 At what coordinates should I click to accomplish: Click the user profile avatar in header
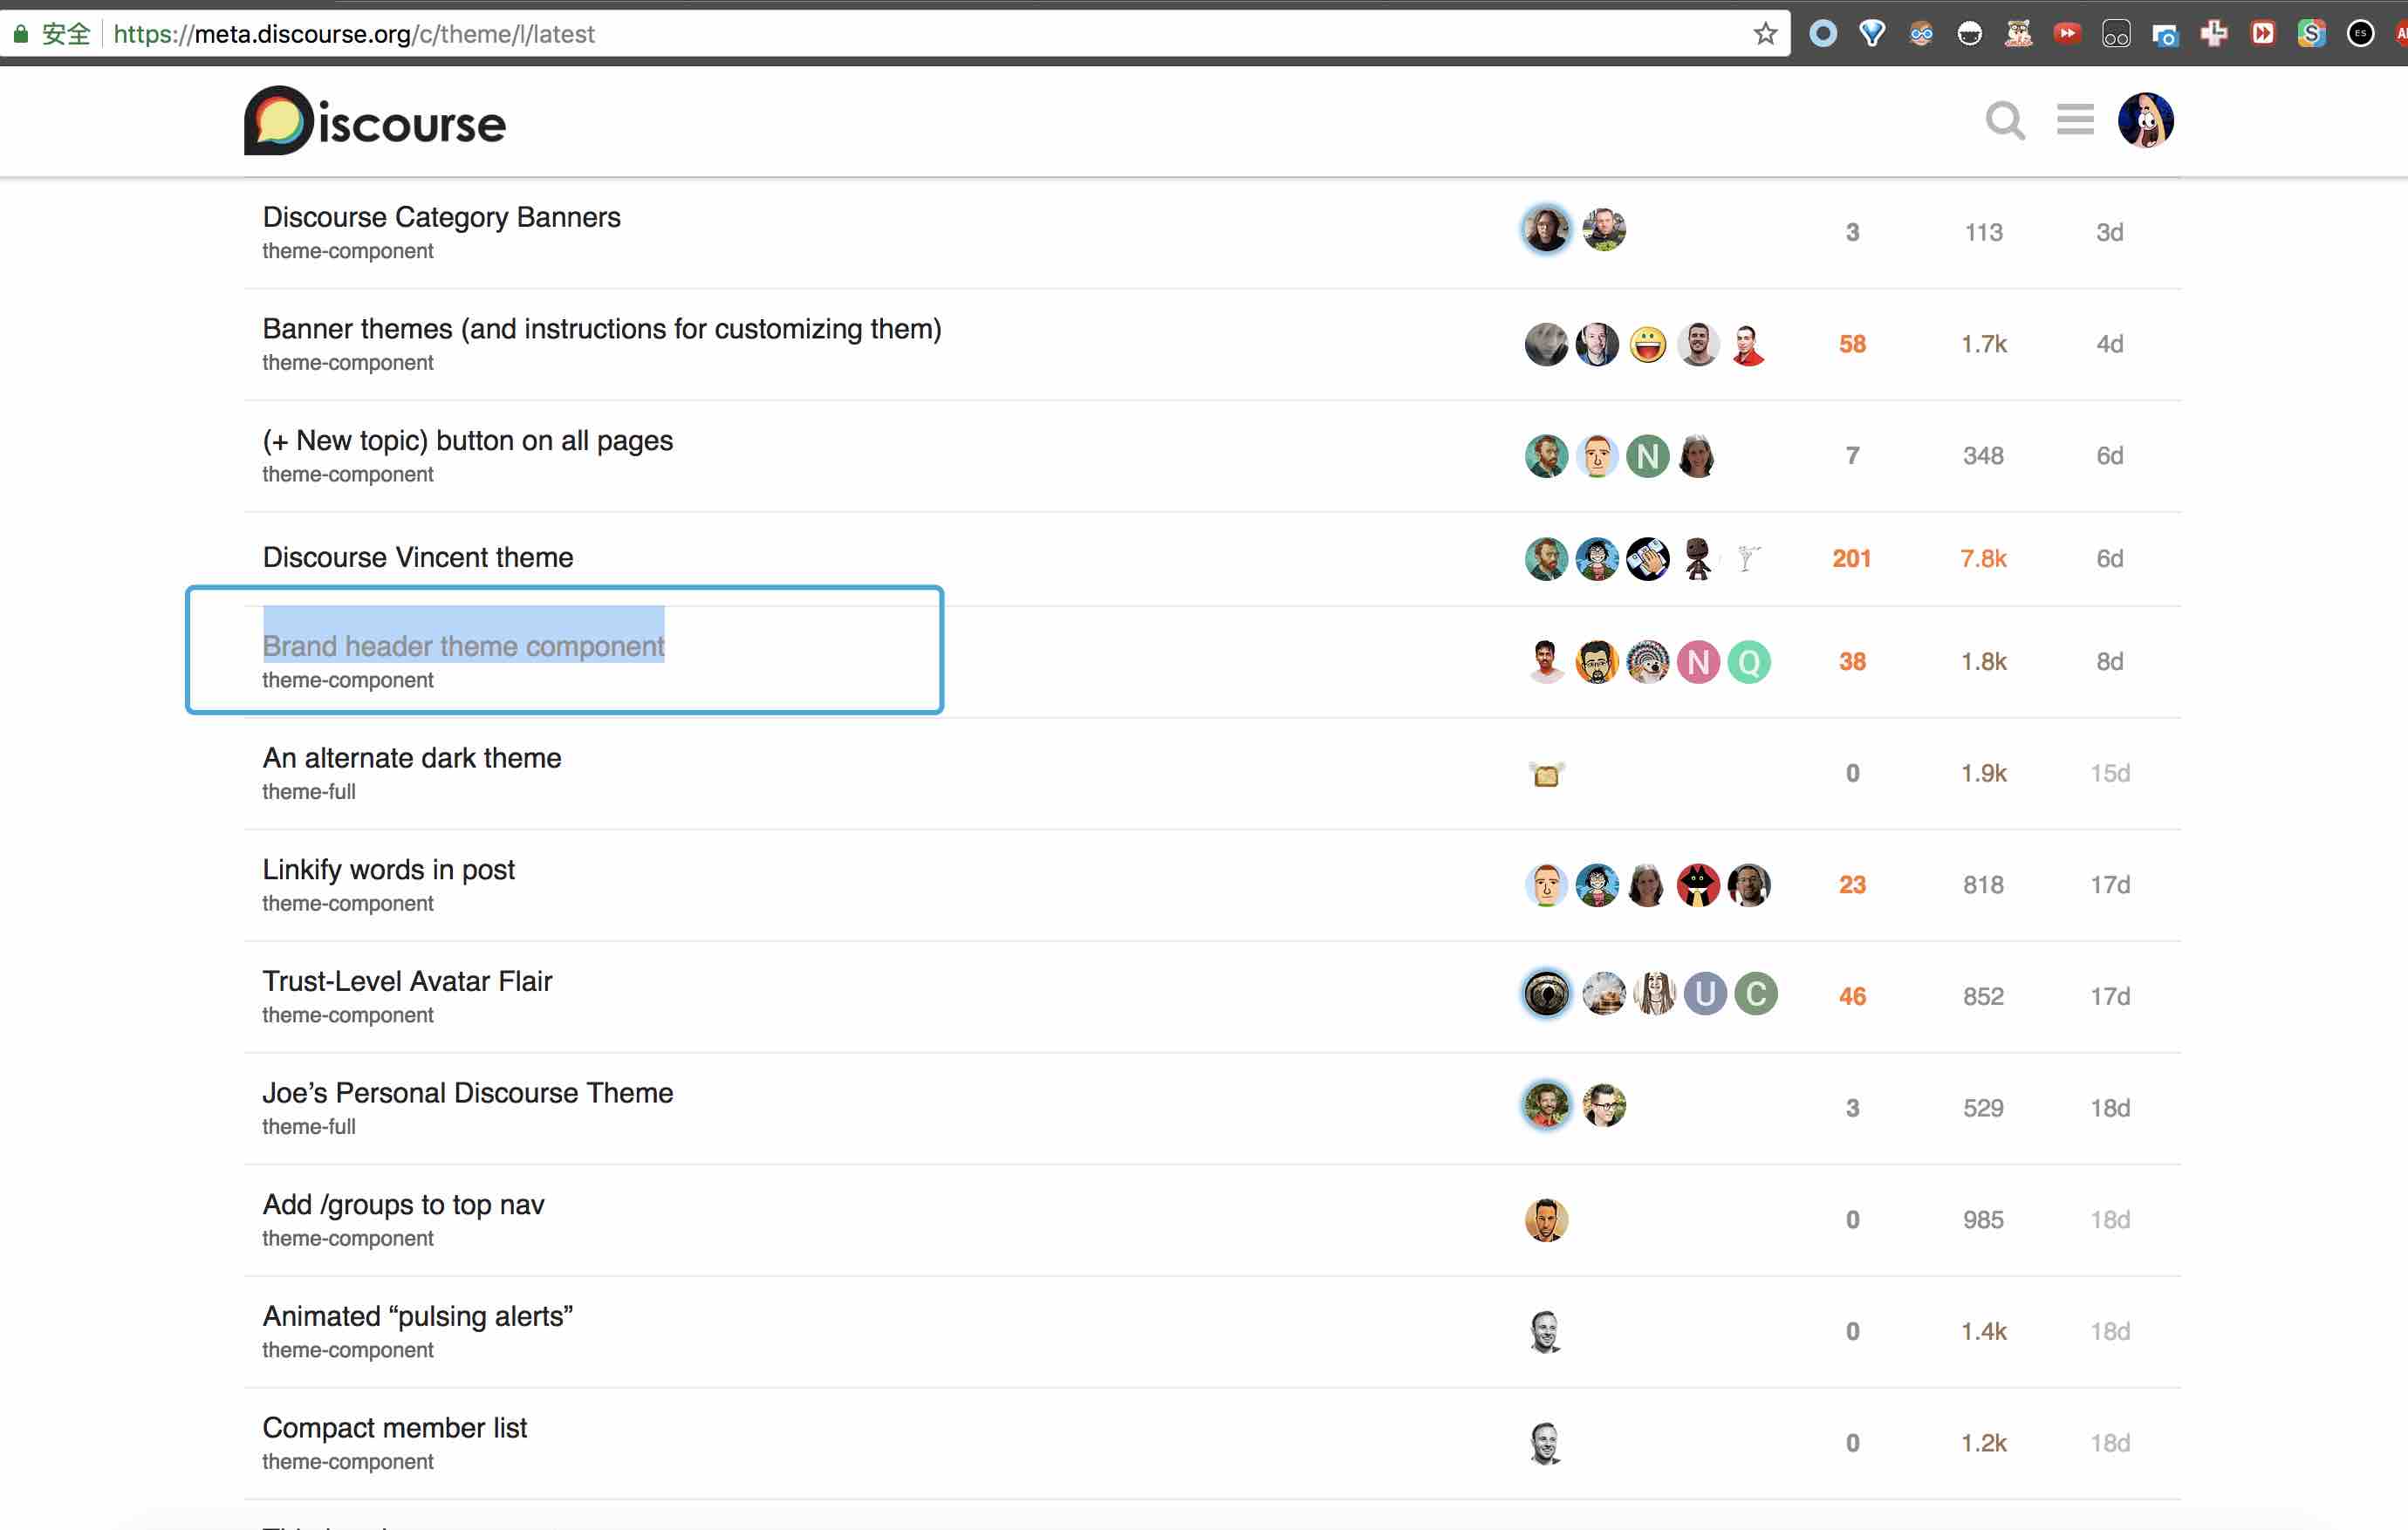pyautogui.click(x=2145, y=121)
